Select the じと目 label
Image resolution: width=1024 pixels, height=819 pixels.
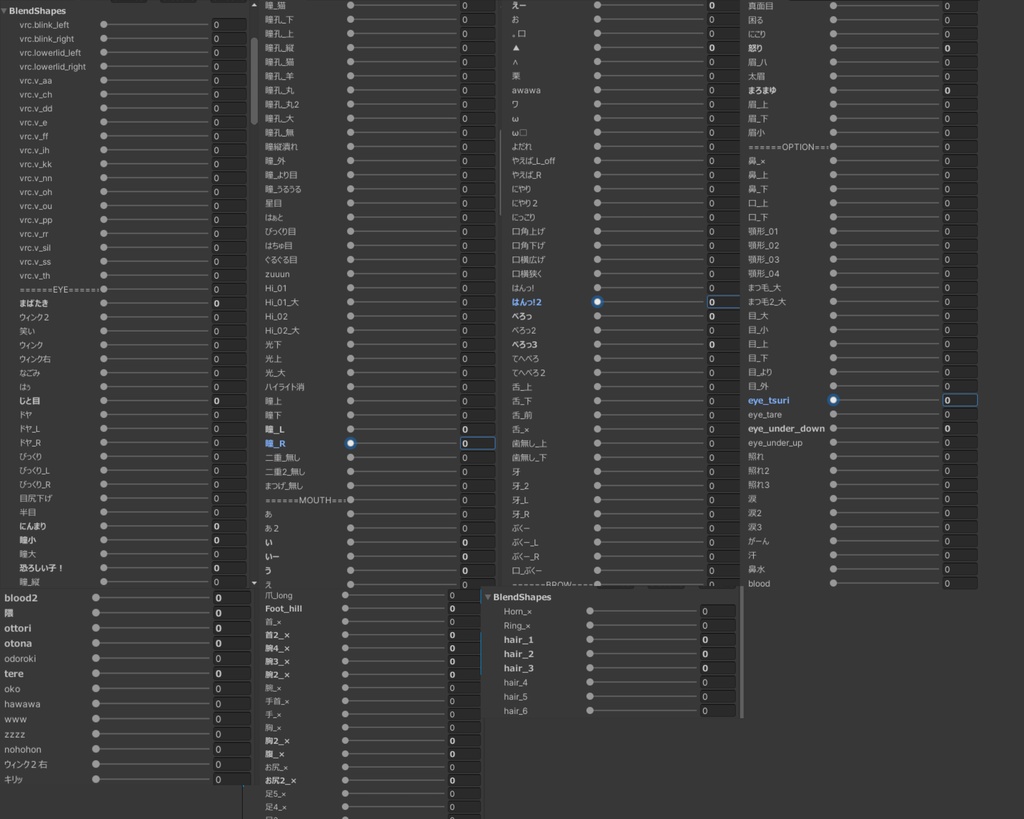[29, 401]
